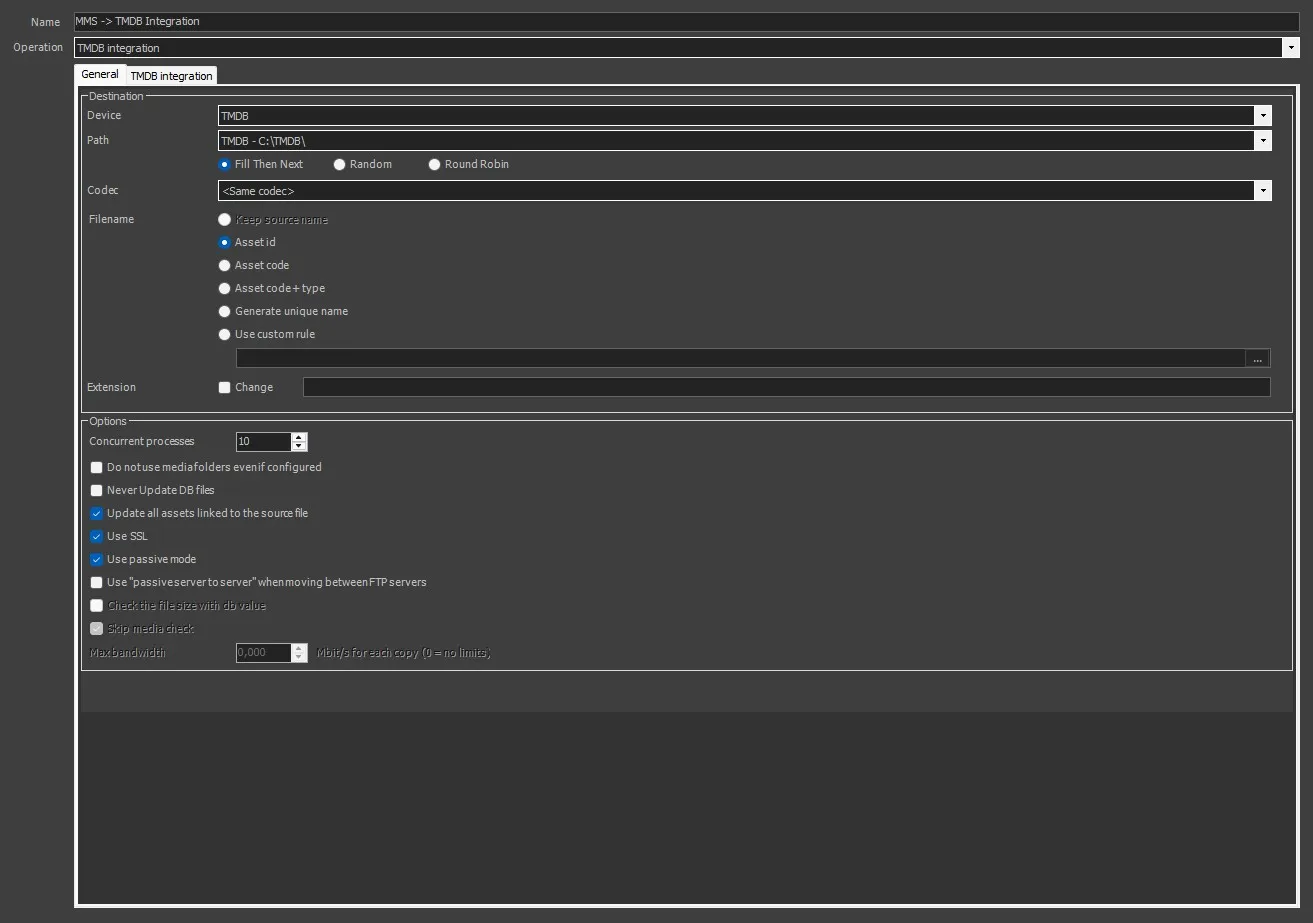Screen dimensions: 1313x923
Task: Enable the Change extension checkbox
Action: [225, 387]
